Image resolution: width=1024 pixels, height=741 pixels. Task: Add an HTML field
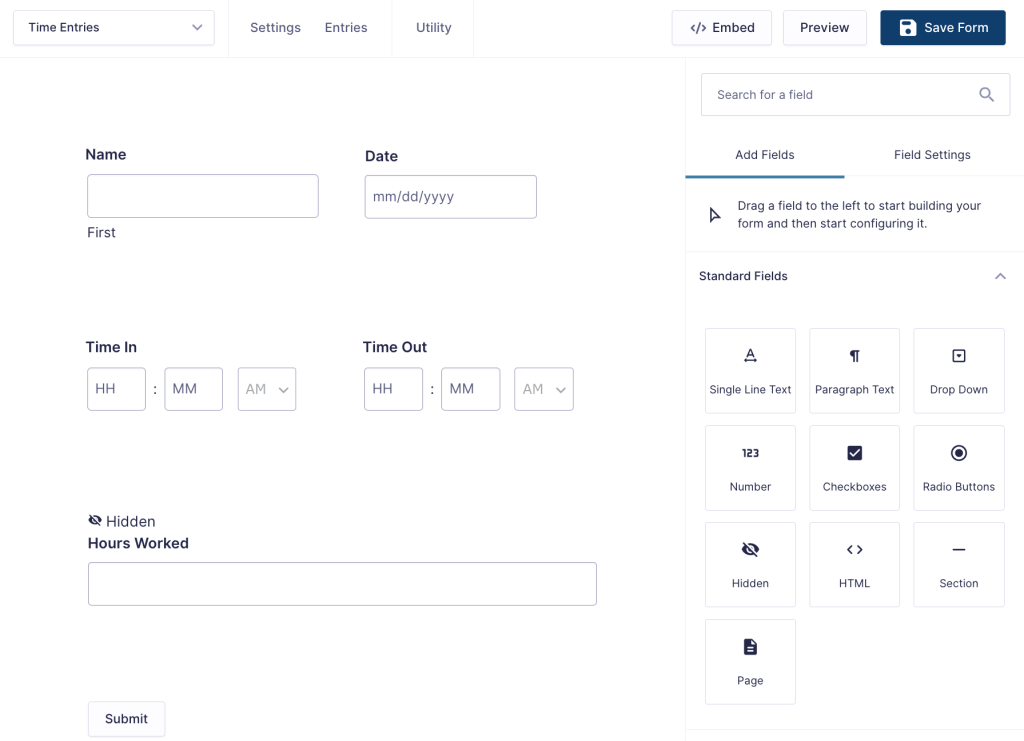point(854,564)
